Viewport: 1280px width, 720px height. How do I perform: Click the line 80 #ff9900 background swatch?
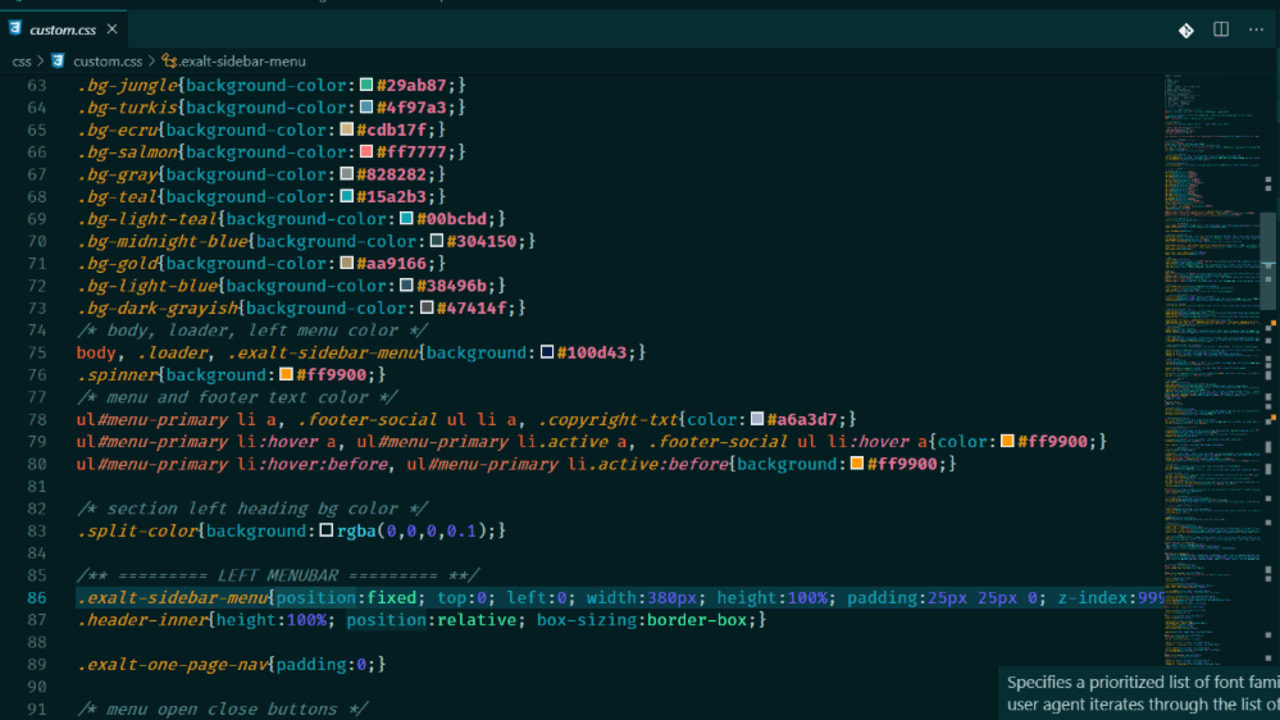point(856,464)
